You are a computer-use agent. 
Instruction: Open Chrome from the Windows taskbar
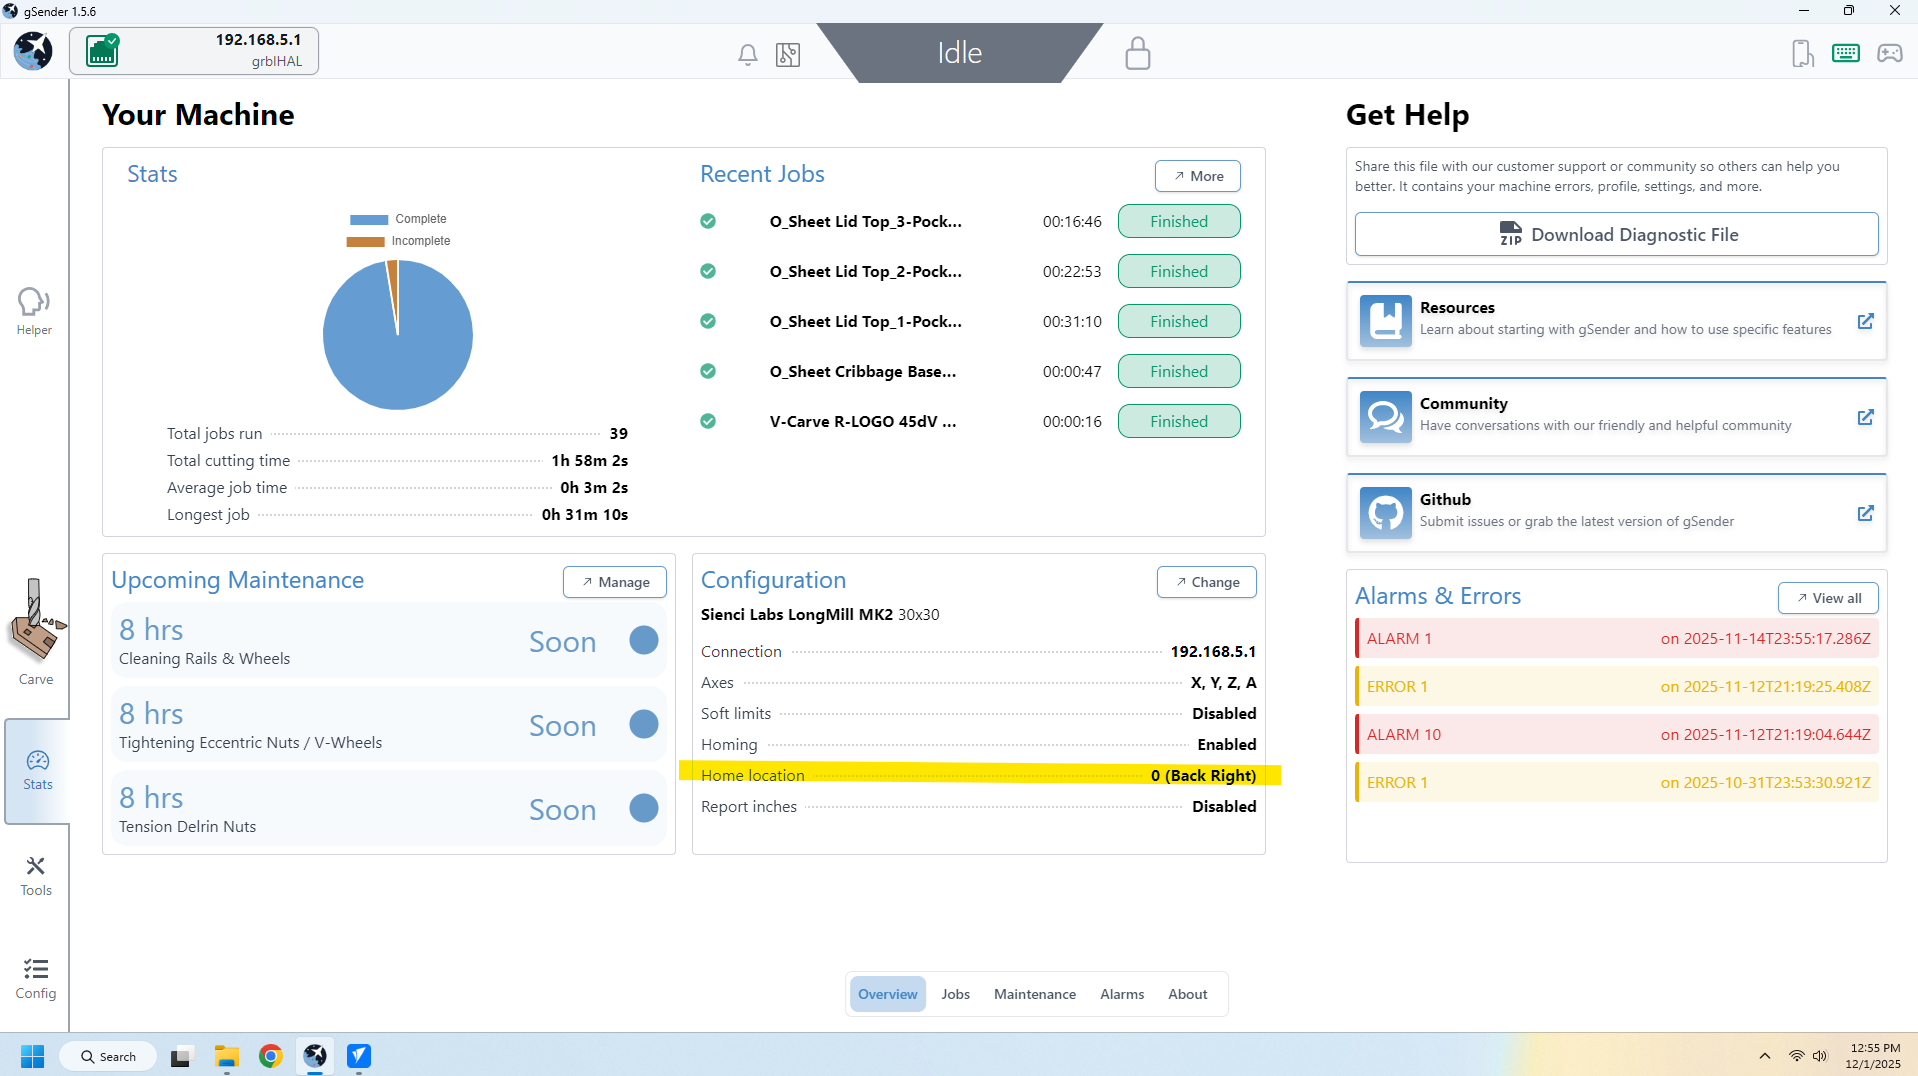(270, 1056)
